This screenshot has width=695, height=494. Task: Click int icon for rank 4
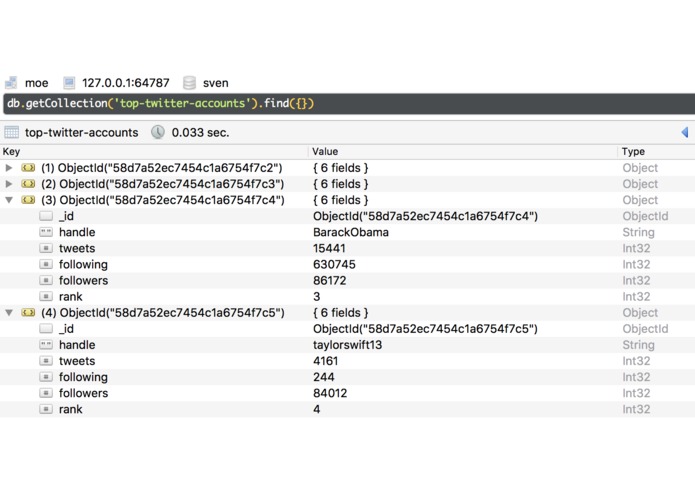coord(46,409)
